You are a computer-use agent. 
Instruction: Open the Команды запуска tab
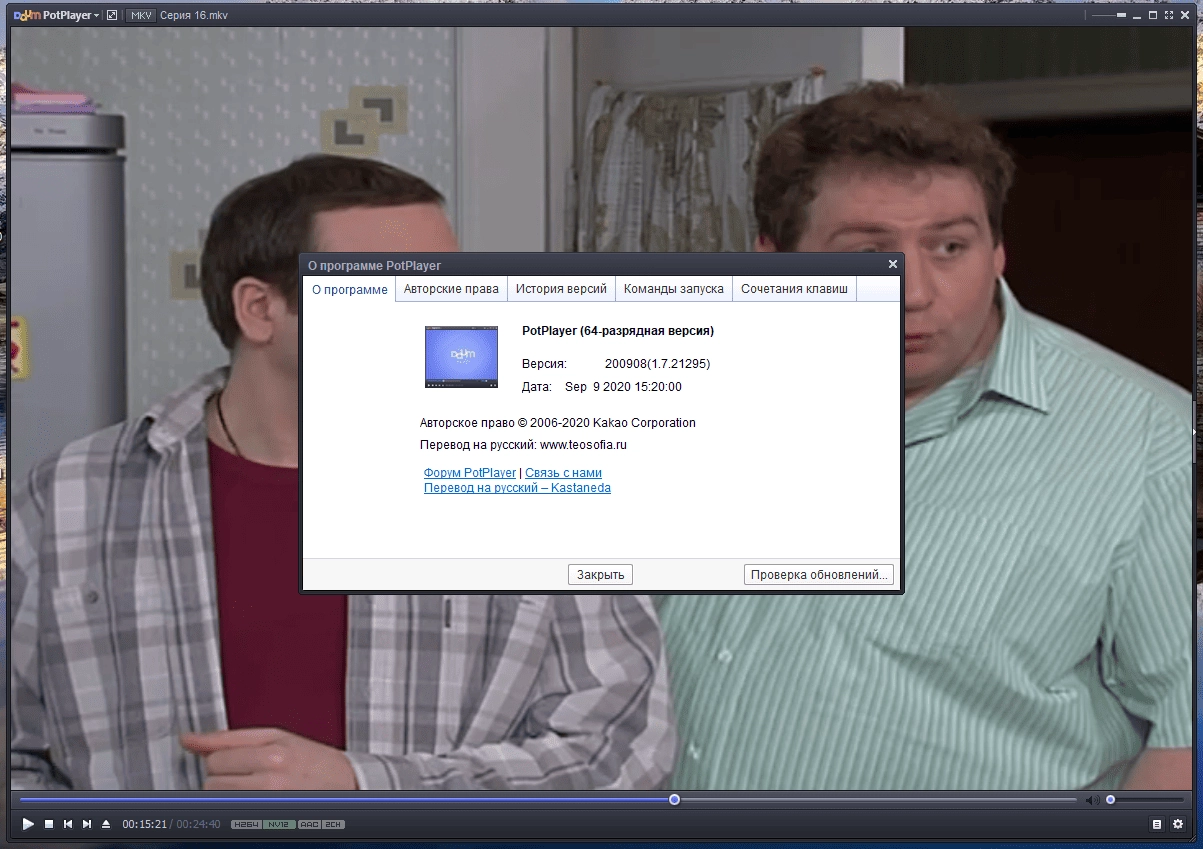[674, 289]
